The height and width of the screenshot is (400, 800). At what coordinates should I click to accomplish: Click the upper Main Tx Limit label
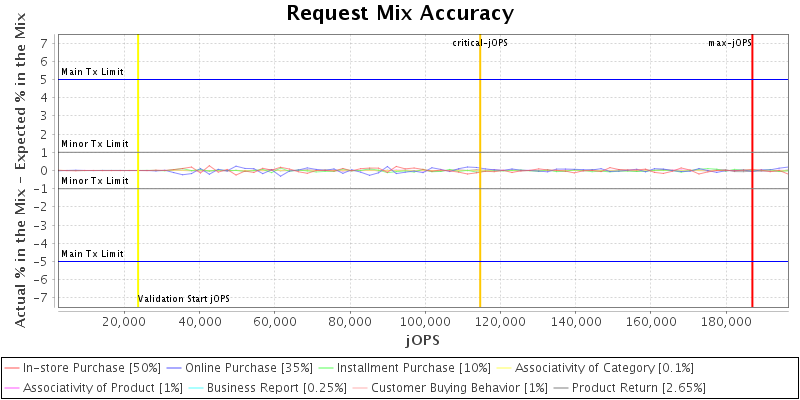tap(92, 72)
